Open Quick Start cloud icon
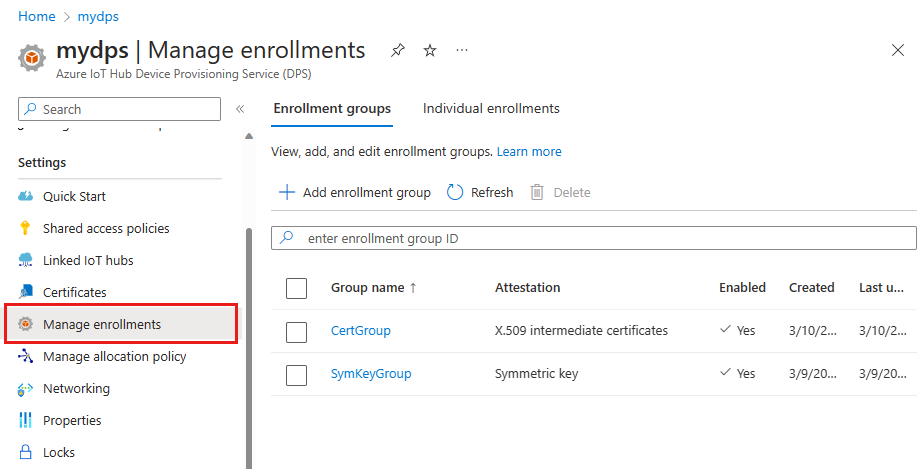The height and width of the screenshot is (469, 924). [x=26, y=196]
